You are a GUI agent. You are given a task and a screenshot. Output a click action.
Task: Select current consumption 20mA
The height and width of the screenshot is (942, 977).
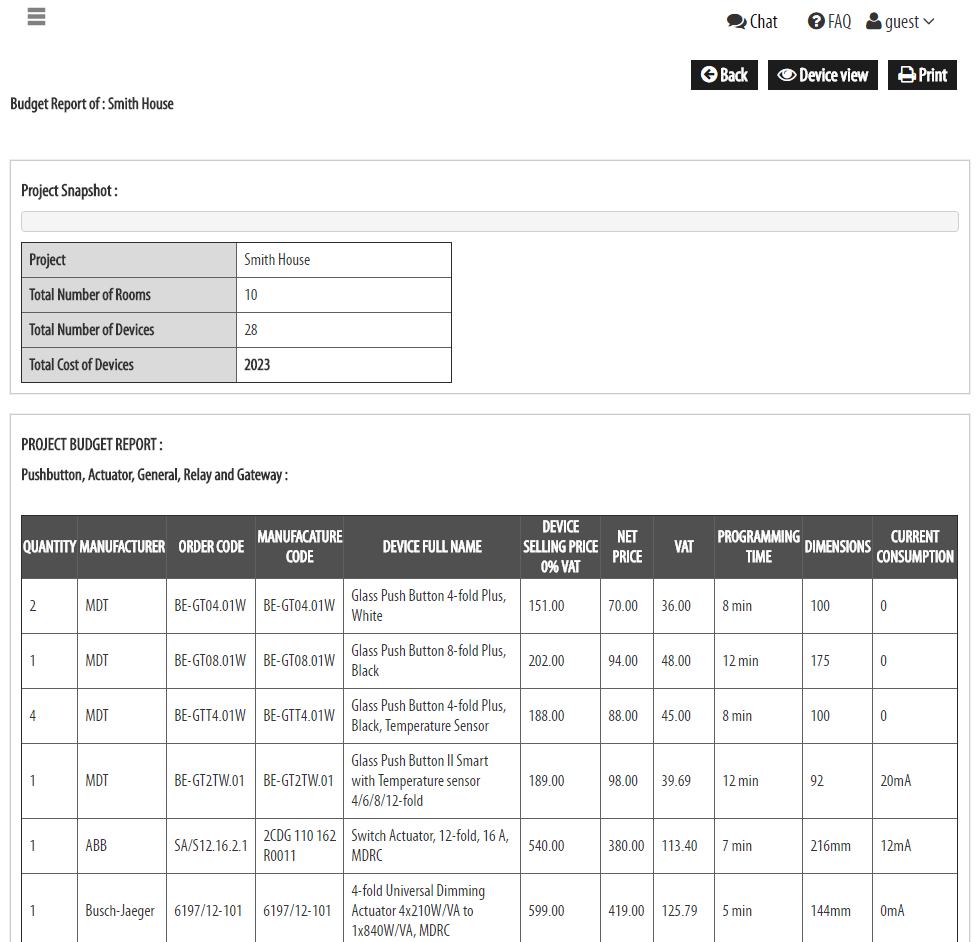pyautogui.click(x=915, y=781)
